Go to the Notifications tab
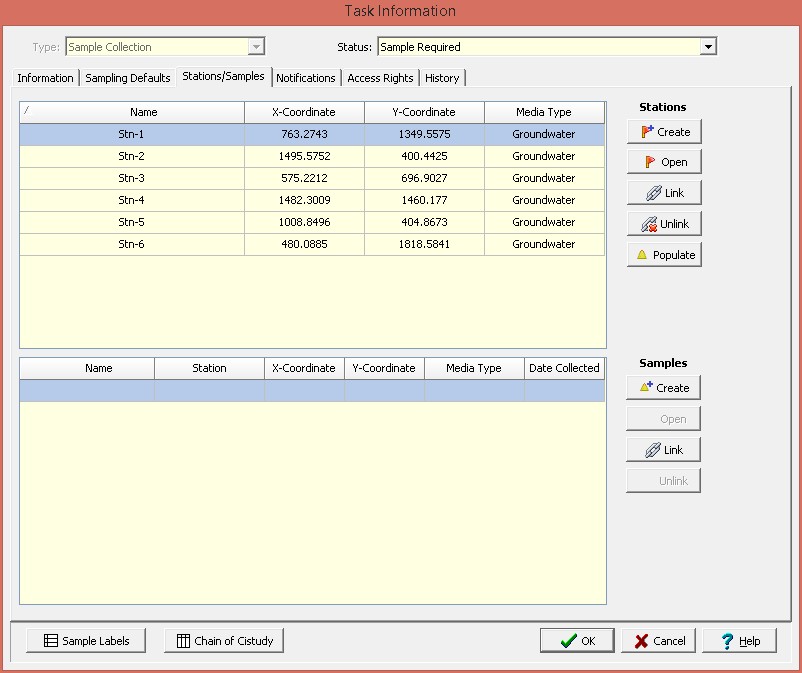This screenshot has width=802, height=673. tap(305, 78)
